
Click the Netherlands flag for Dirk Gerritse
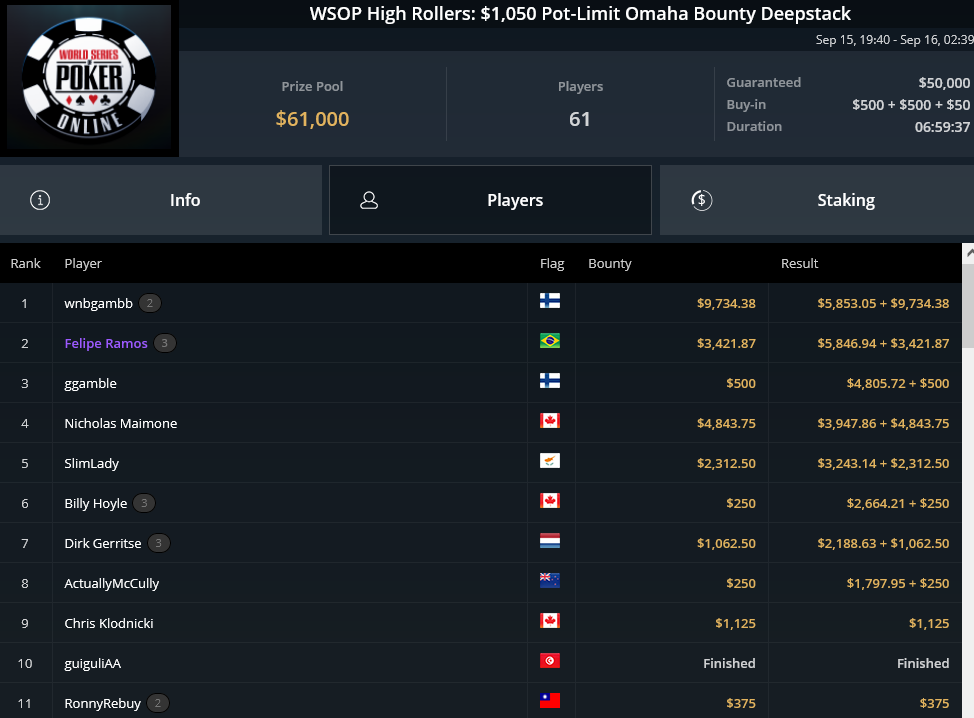[550, 541]
